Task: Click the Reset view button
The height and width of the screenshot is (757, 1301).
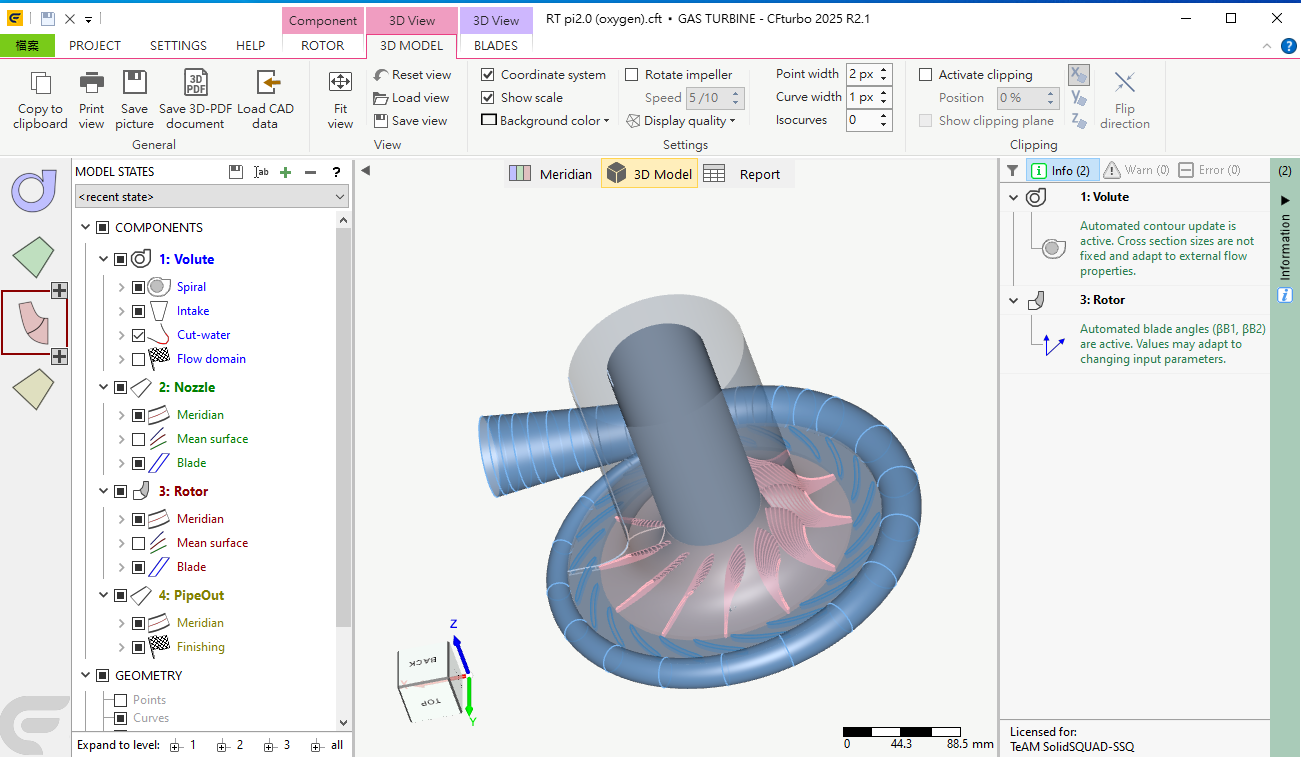Action: click(412, 75)
